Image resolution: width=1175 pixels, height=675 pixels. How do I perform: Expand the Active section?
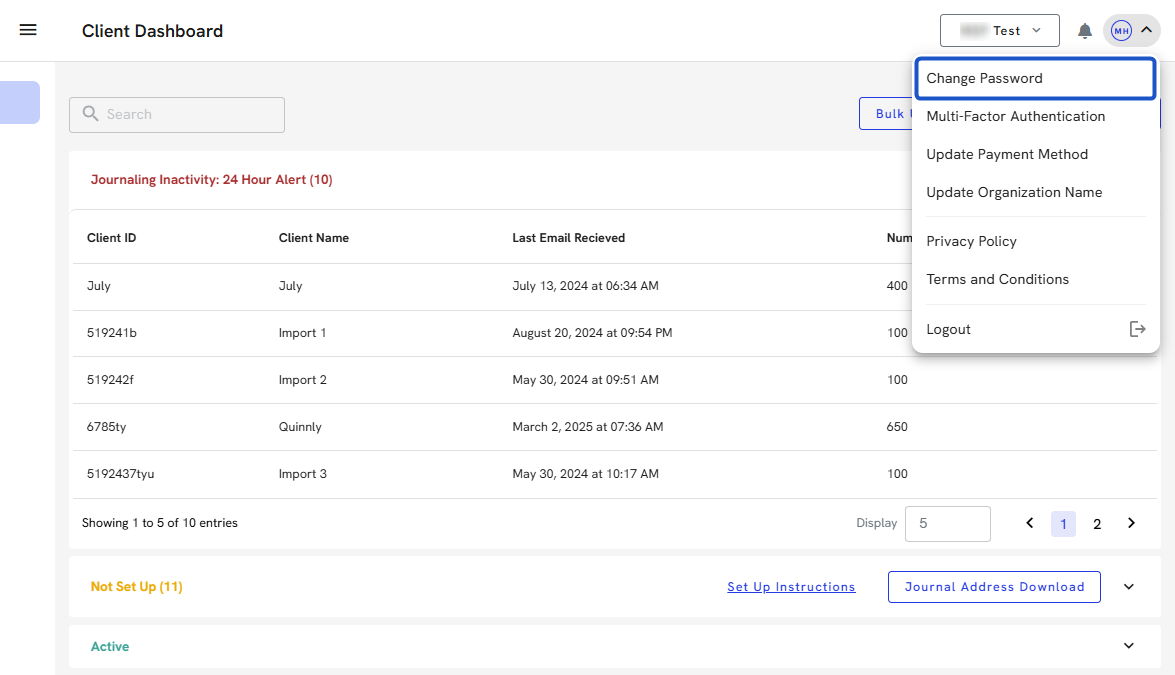pos(1129,646)
